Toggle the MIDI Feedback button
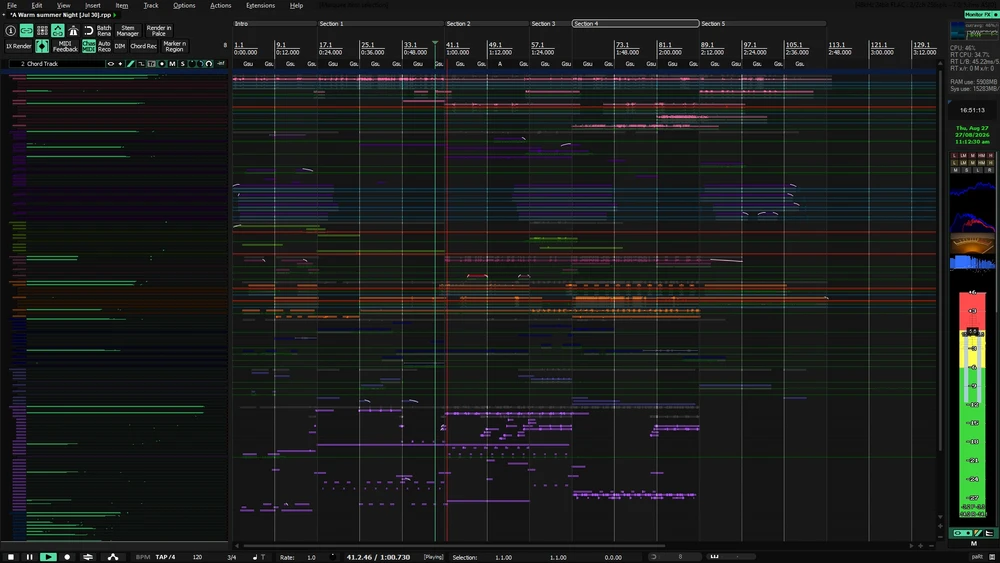The height and width of the screenshot is (563, 1000). (x=65, y=46)
